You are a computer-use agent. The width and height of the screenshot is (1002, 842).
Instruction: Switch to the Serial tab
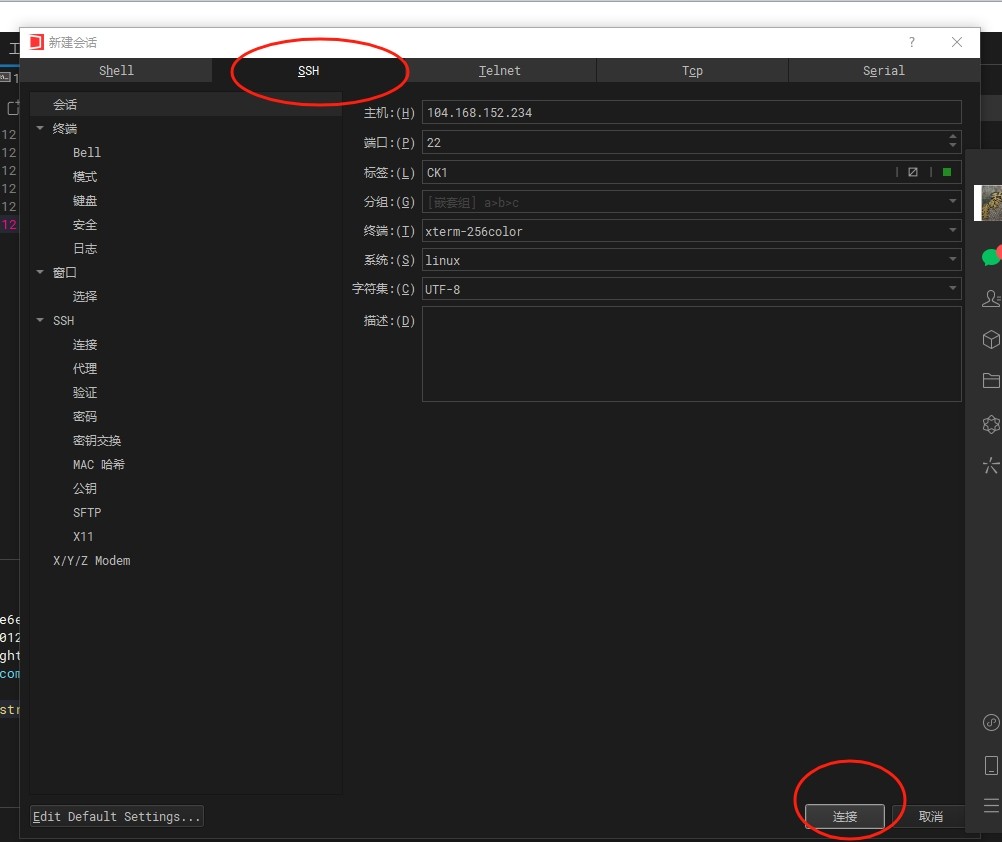[x=883, y=71]
